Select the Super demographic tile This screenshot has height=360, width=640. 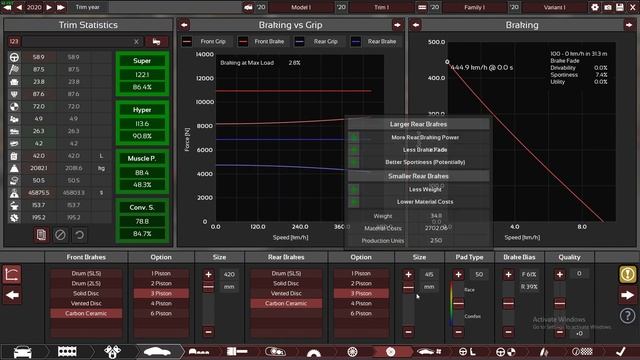142,74
